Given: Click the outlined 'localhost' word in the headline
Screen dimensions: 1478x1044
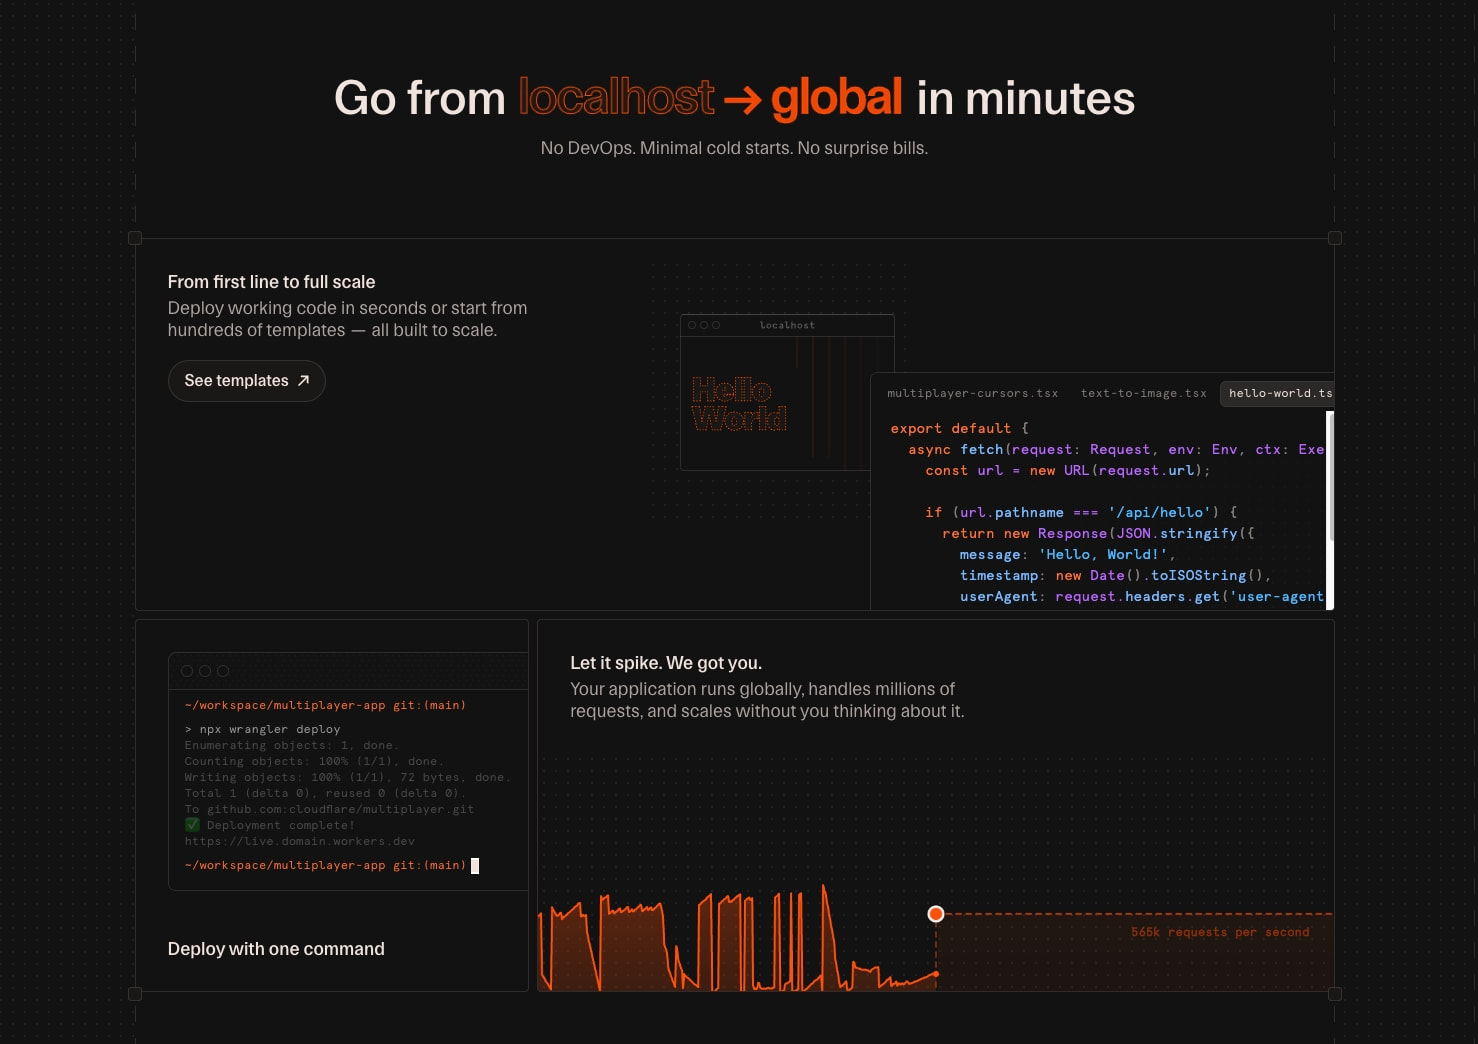Looking at the screenshot, I should (616, 98).
